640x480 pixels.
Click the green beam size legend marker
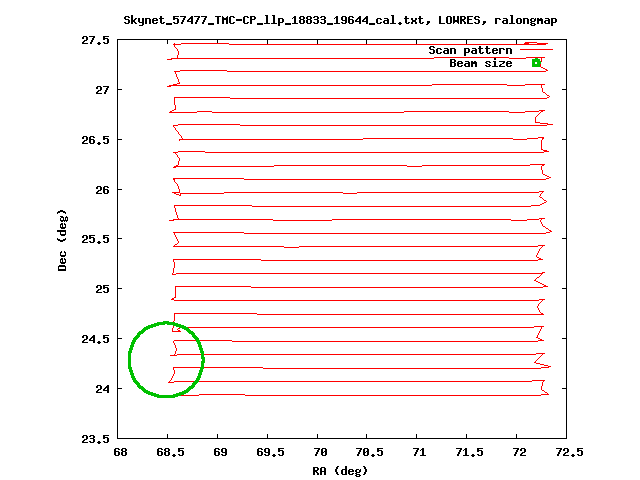click(x=536, y=63)
